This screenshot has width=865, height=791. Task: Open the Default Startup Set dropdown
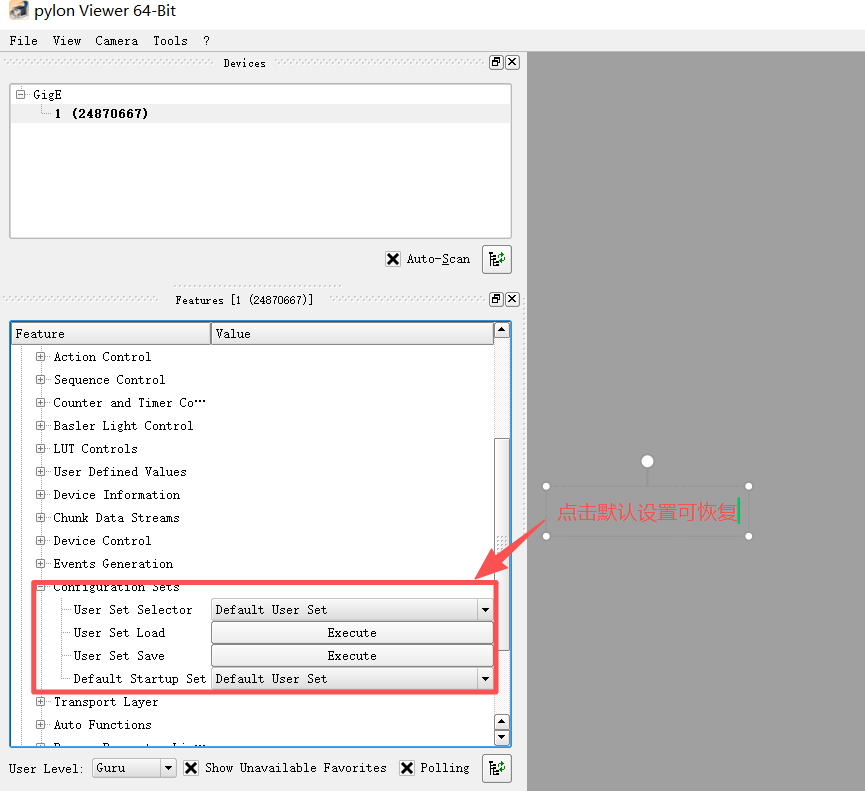pyautogui.click(x=485, y=678)
